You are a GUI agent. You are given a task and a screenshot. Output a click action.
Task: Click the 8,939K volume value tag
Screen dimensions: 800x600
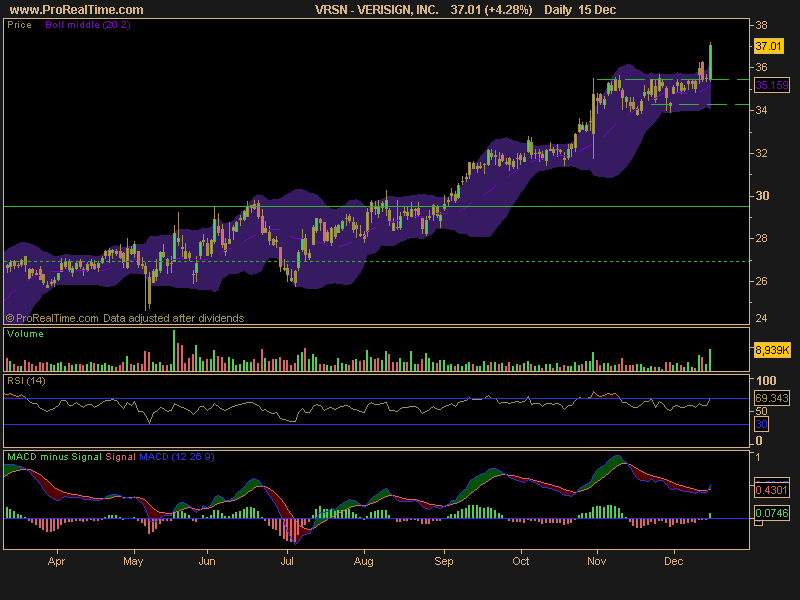point(772,350)
